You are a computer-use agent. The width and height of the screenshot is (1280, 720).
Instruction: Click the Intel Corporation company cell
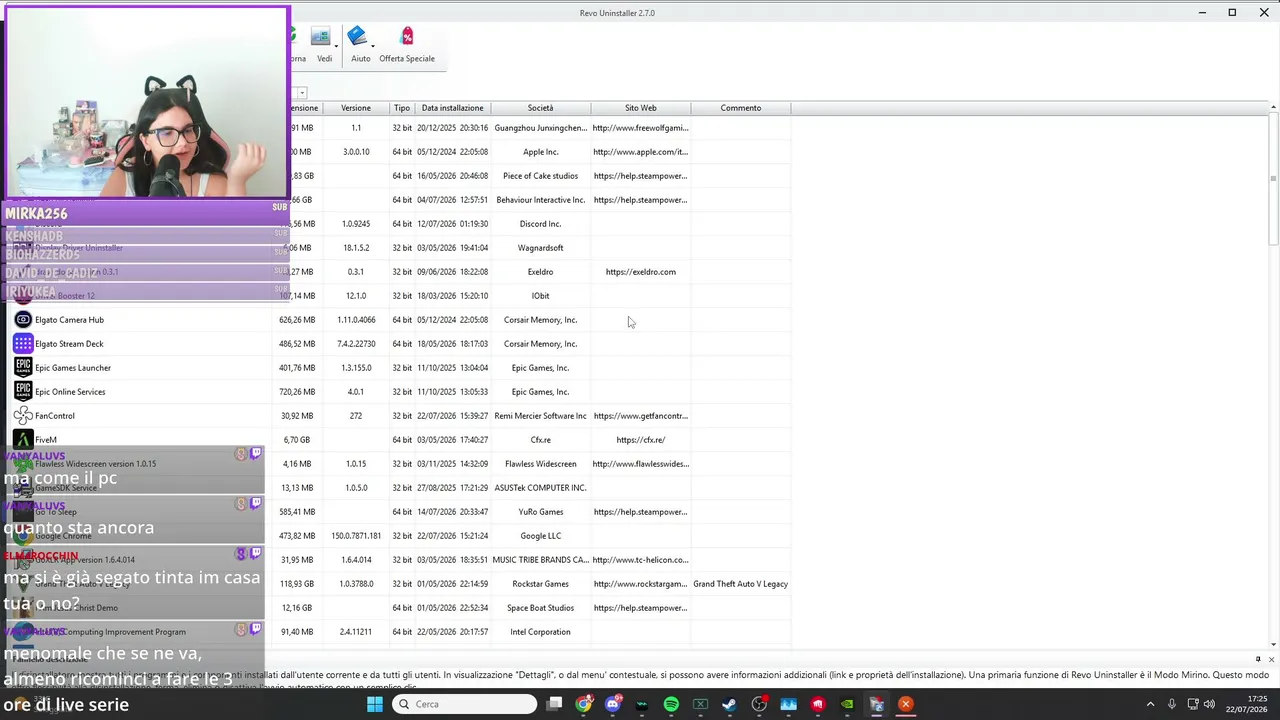541,632
